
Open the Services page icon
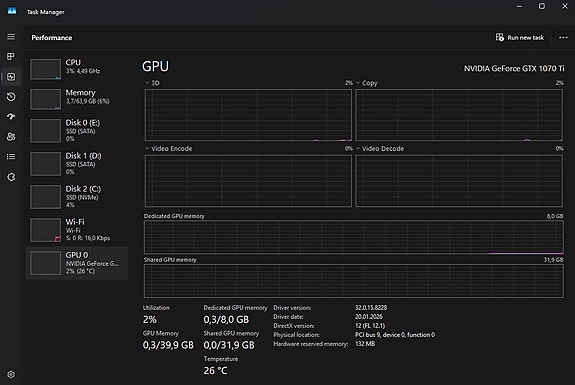[x=11, y=177]
